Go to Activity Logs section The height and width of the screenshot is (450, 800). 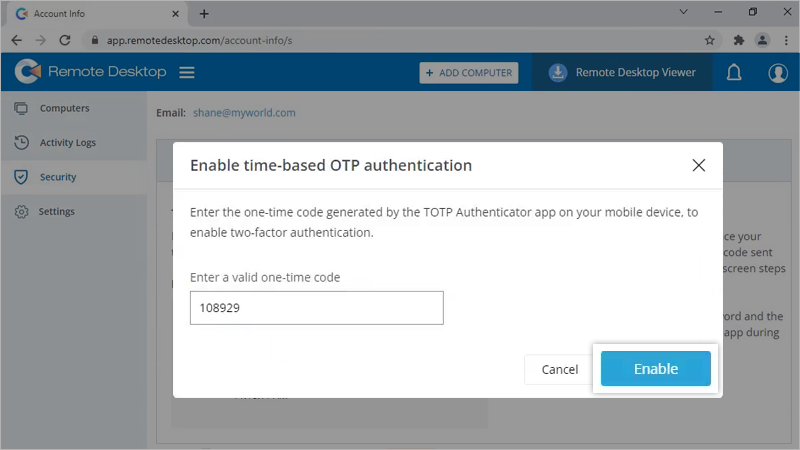coord(67,143)
